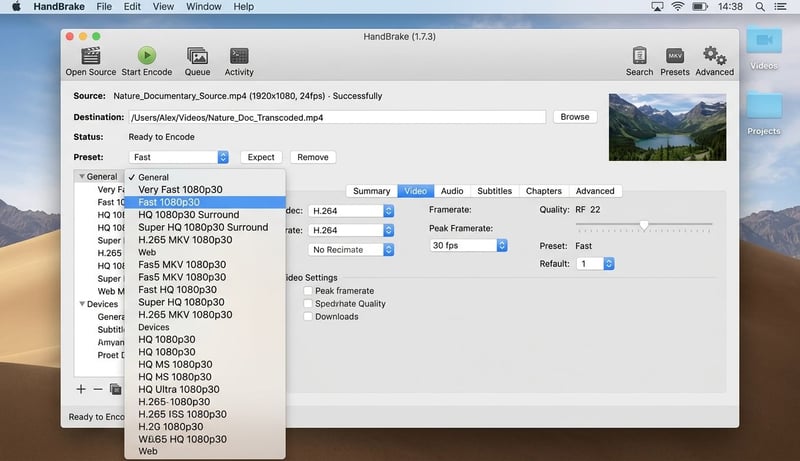This screenshot has height=461, width=800.
Task: Open the Window menu
Action: pos(204,7)
